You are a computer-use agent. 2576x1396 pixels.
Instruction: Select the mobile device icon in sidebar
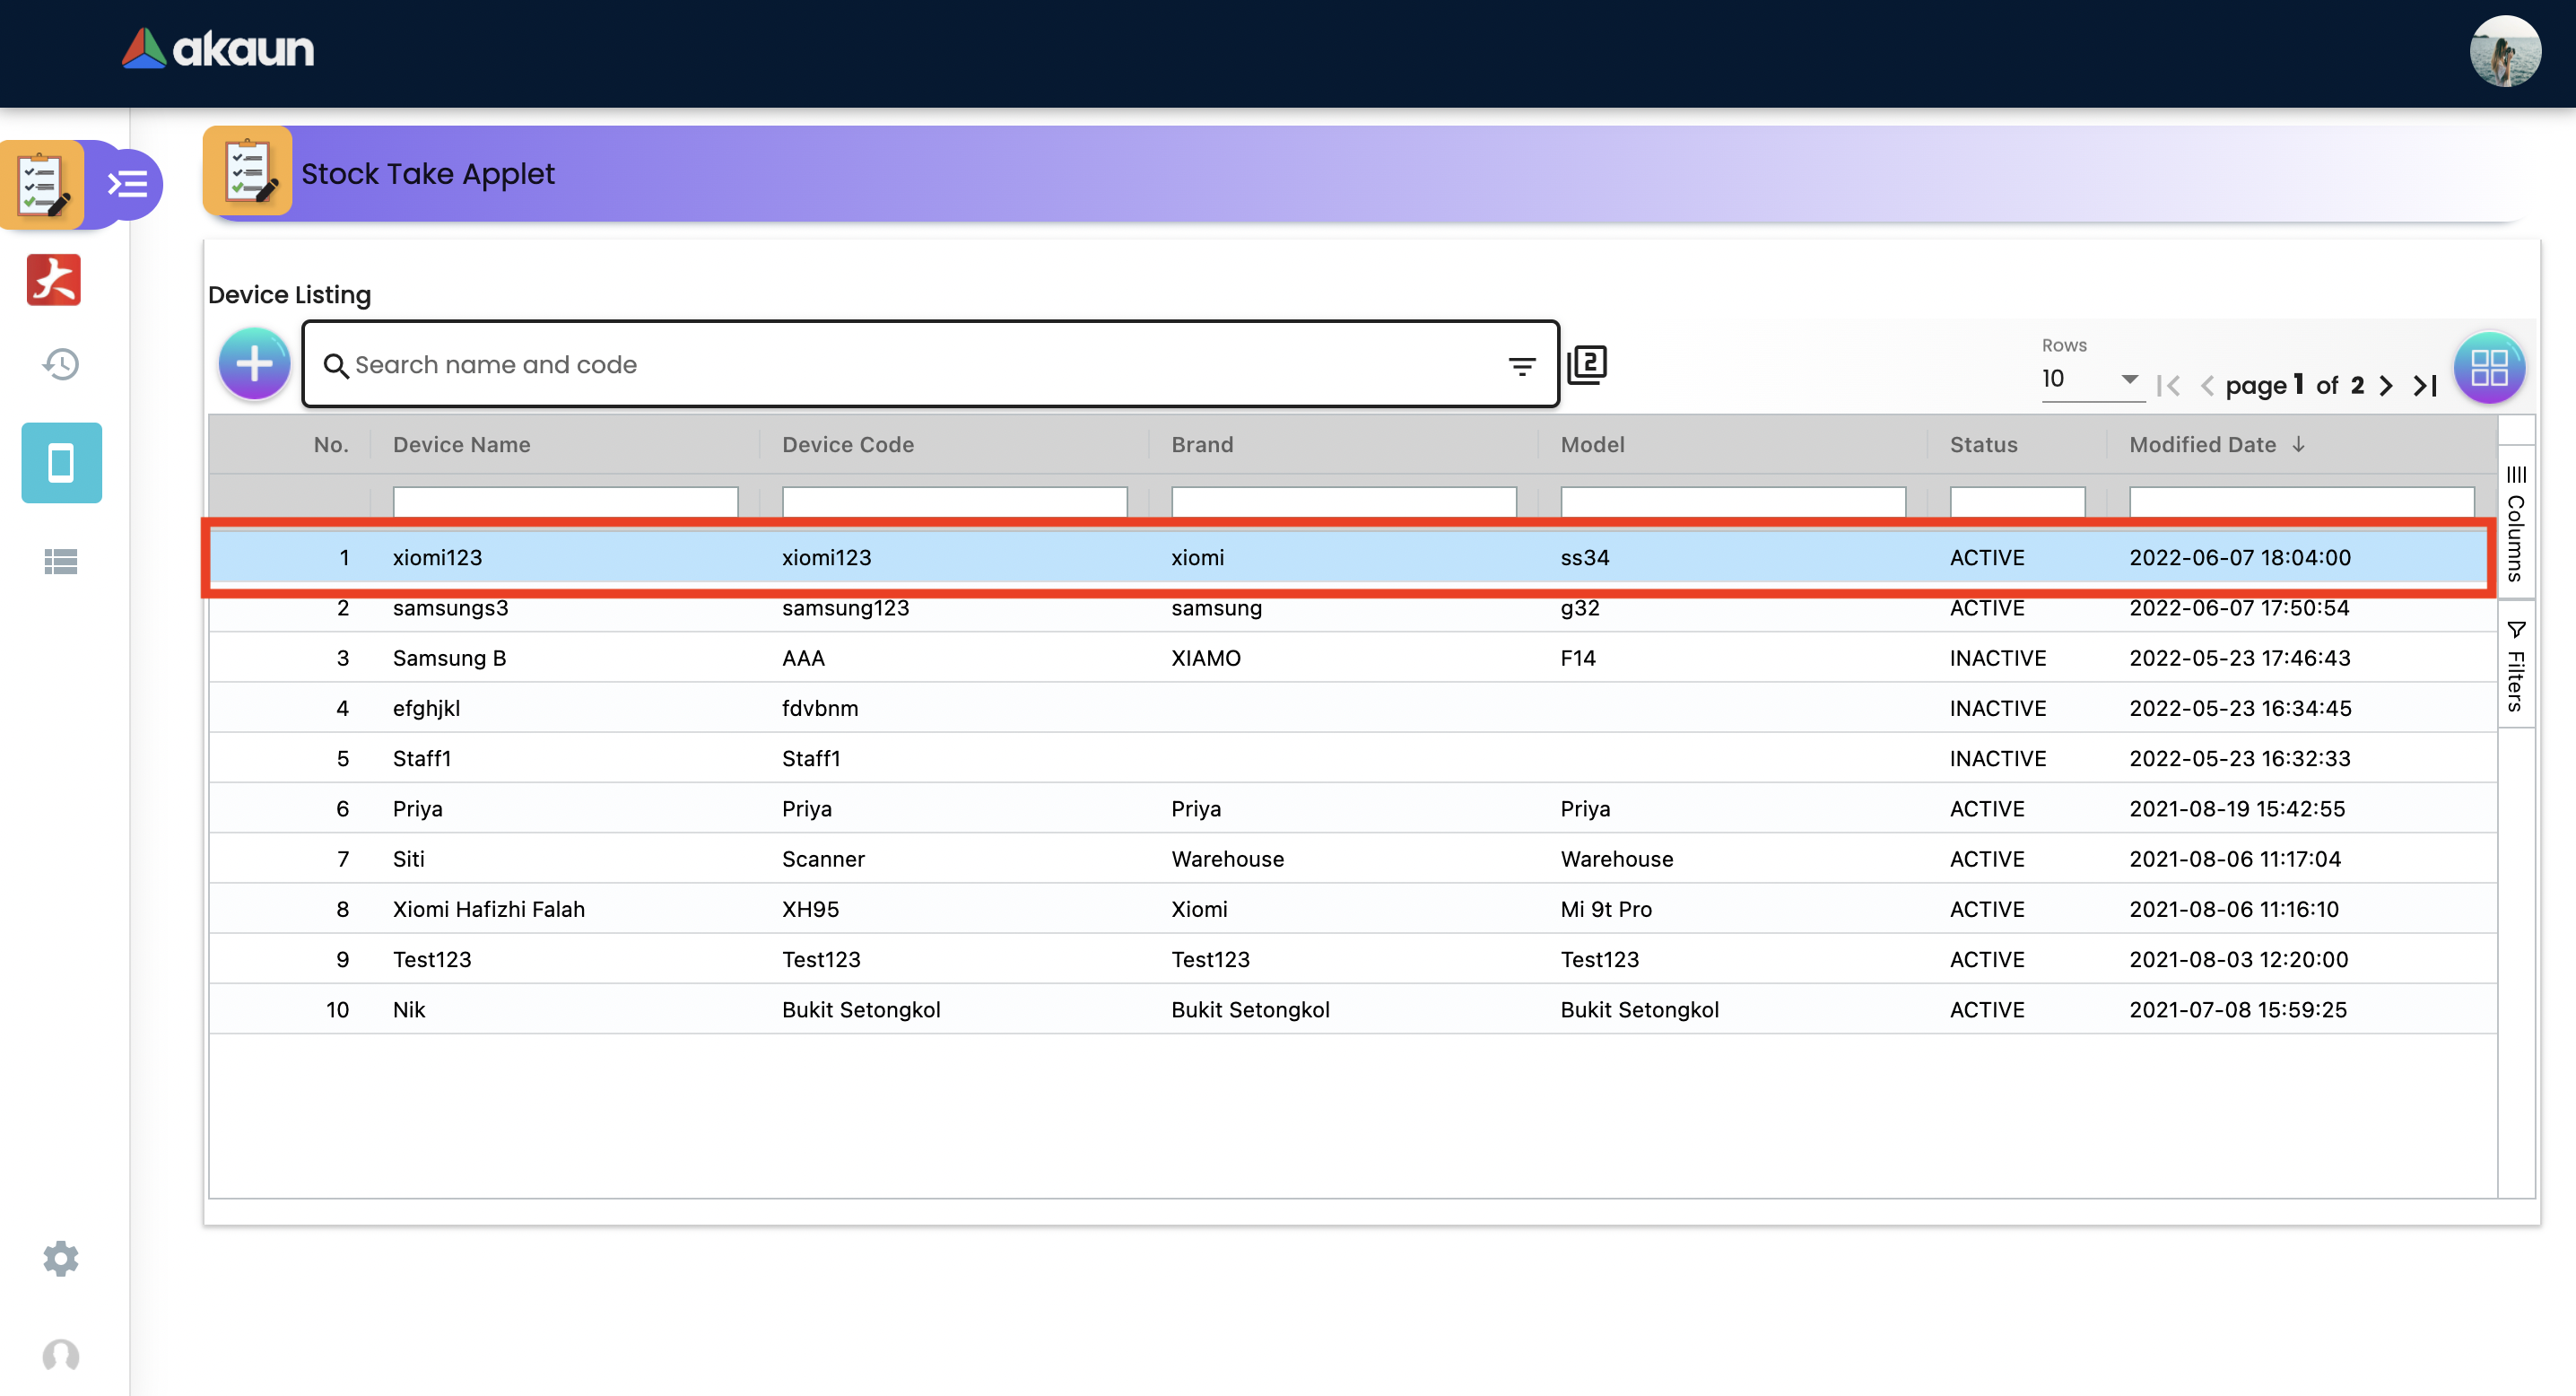pyautogui.click(x=61, y=463)
